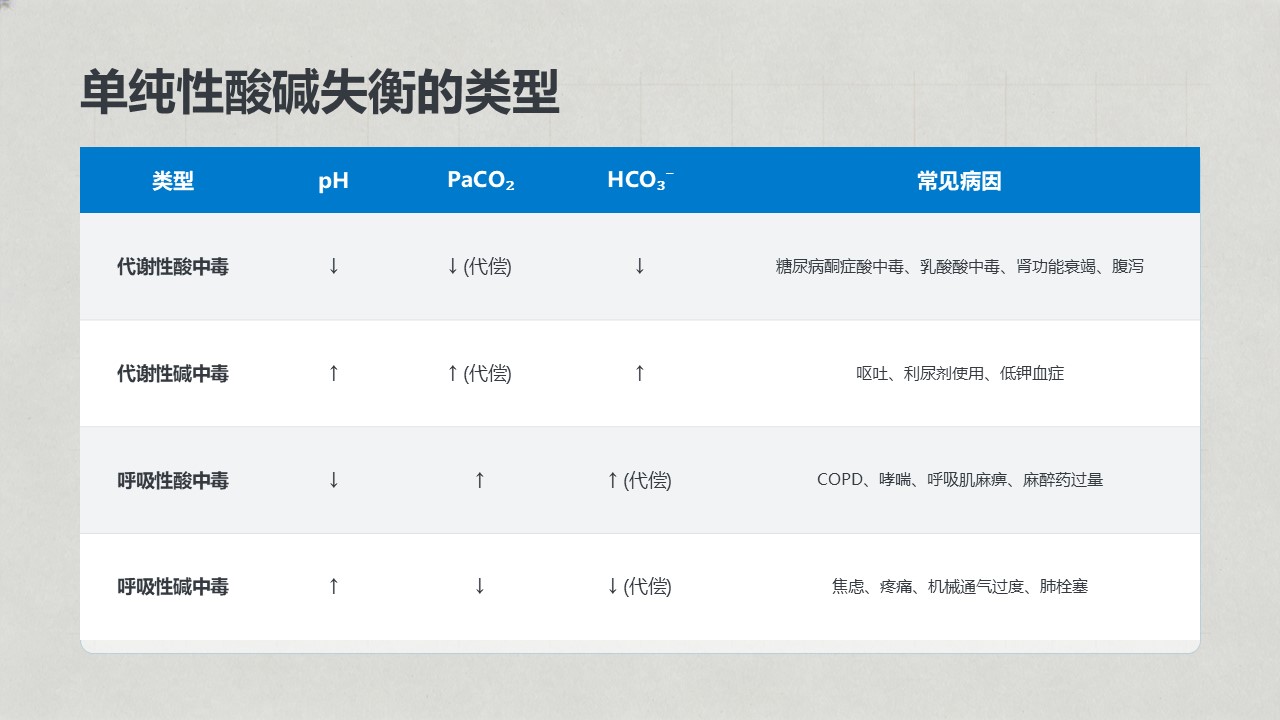Select the 呼吸性碱中毒 row label
The height and width of the screenshot is (720, 1280).
[x=173, y=587]
